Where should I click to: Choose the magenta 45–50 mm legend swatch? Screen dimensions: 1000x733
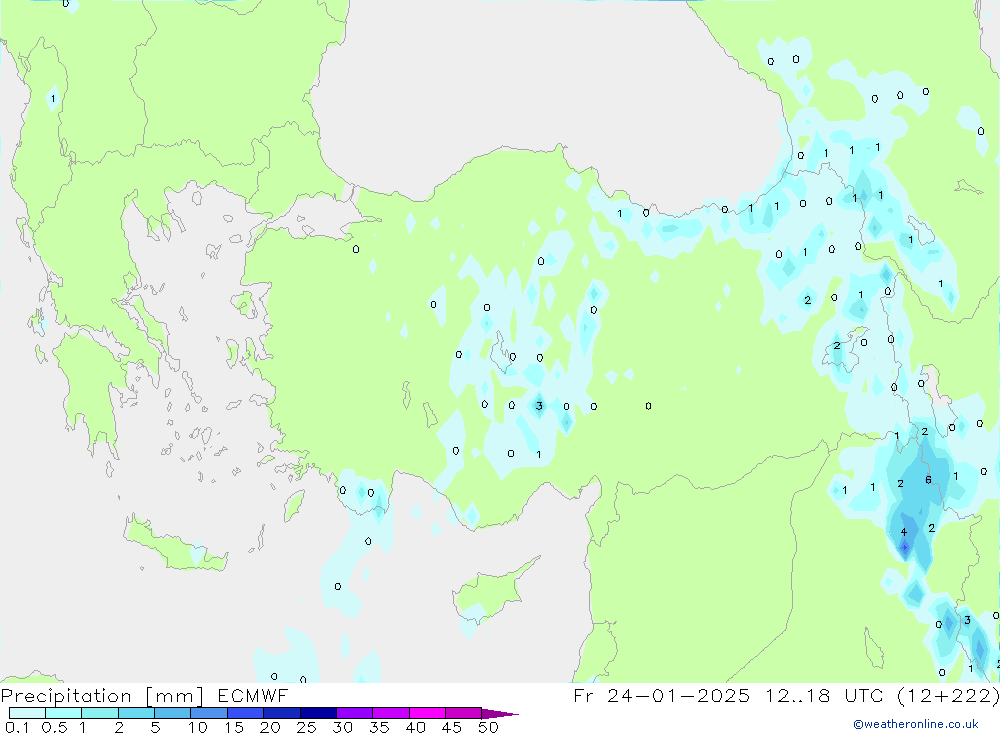[x=463, y=714]
